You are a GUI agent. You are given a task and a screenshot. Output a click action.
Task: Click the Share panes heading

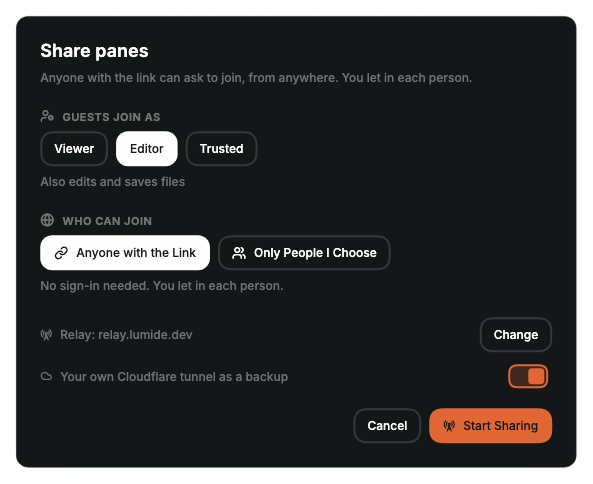coord(94,51)
